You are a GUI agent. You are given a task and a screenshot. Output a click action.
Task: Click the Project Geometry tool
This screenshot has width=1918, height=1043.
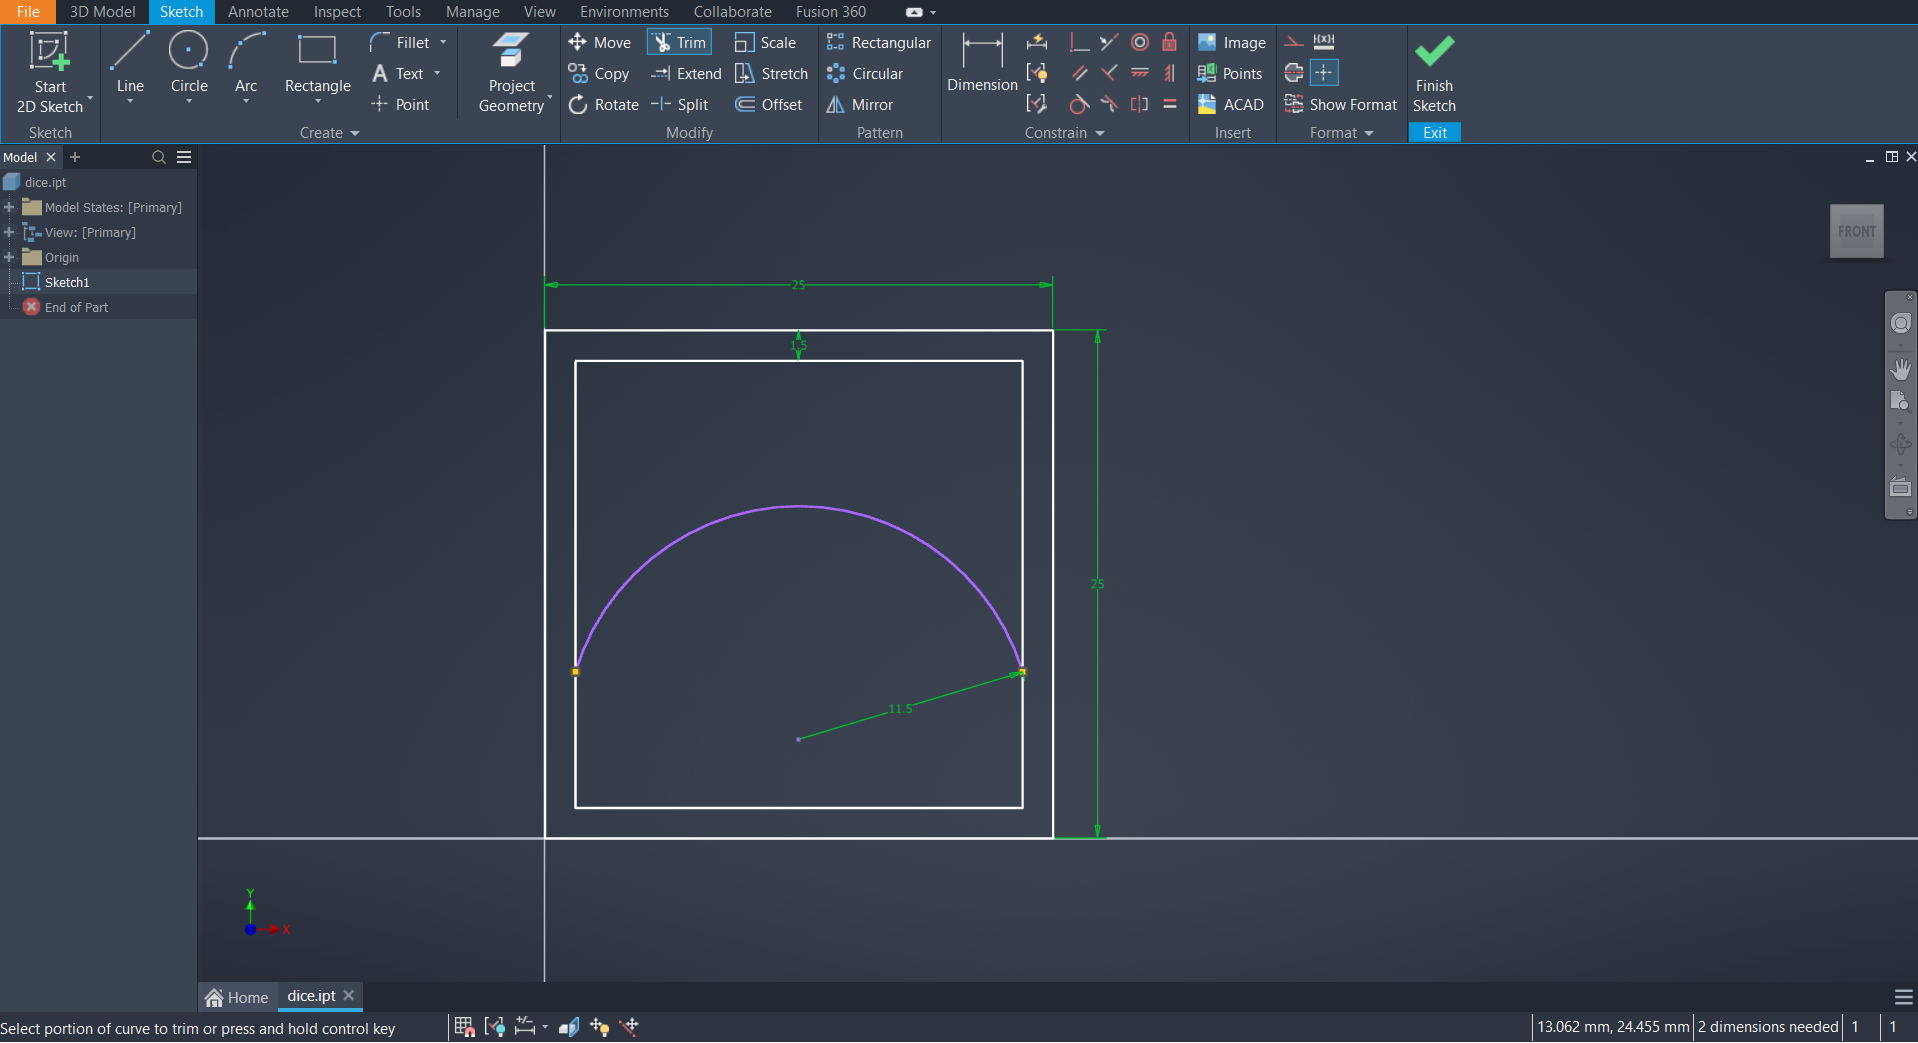[x=512, y=72]
